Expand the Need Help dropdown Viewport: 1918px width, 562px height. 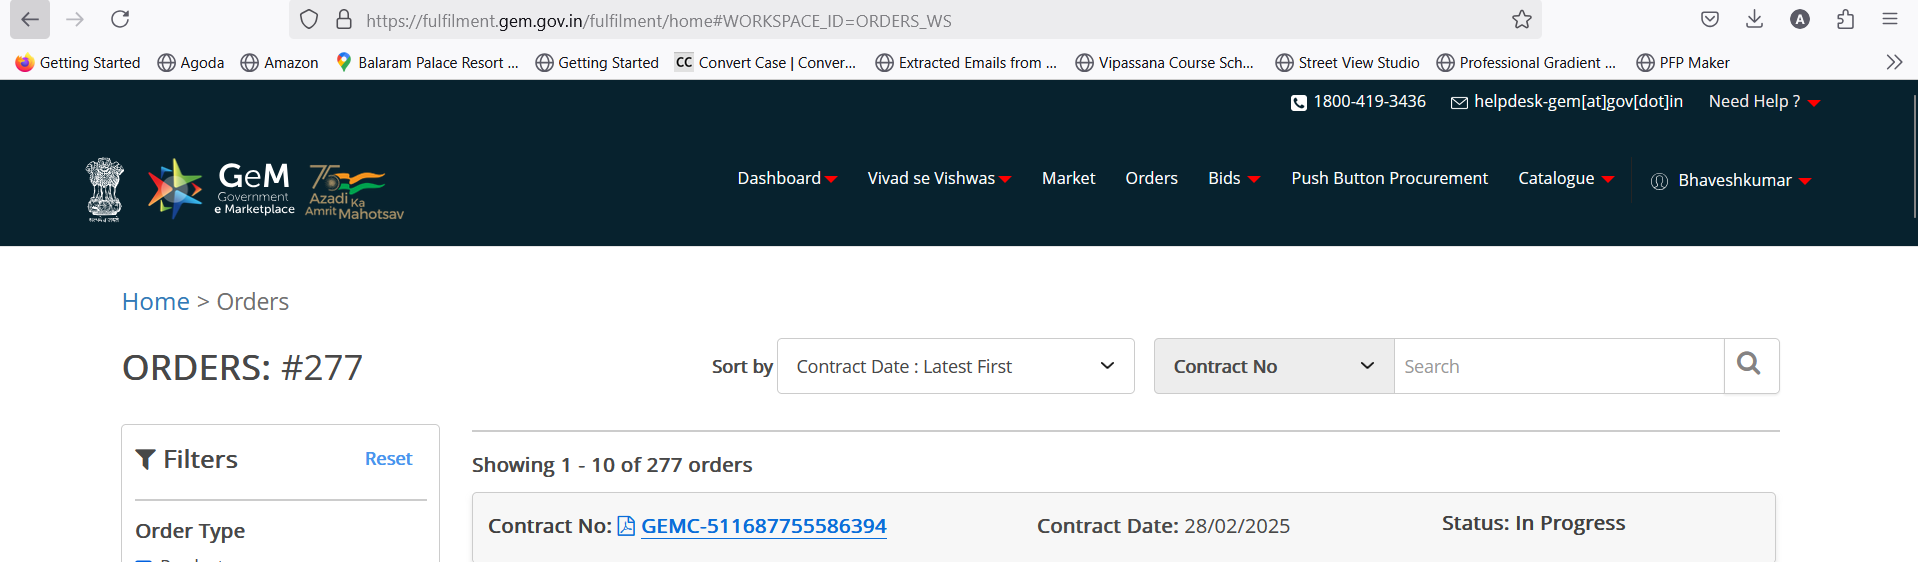click(x=1764, y=102)
